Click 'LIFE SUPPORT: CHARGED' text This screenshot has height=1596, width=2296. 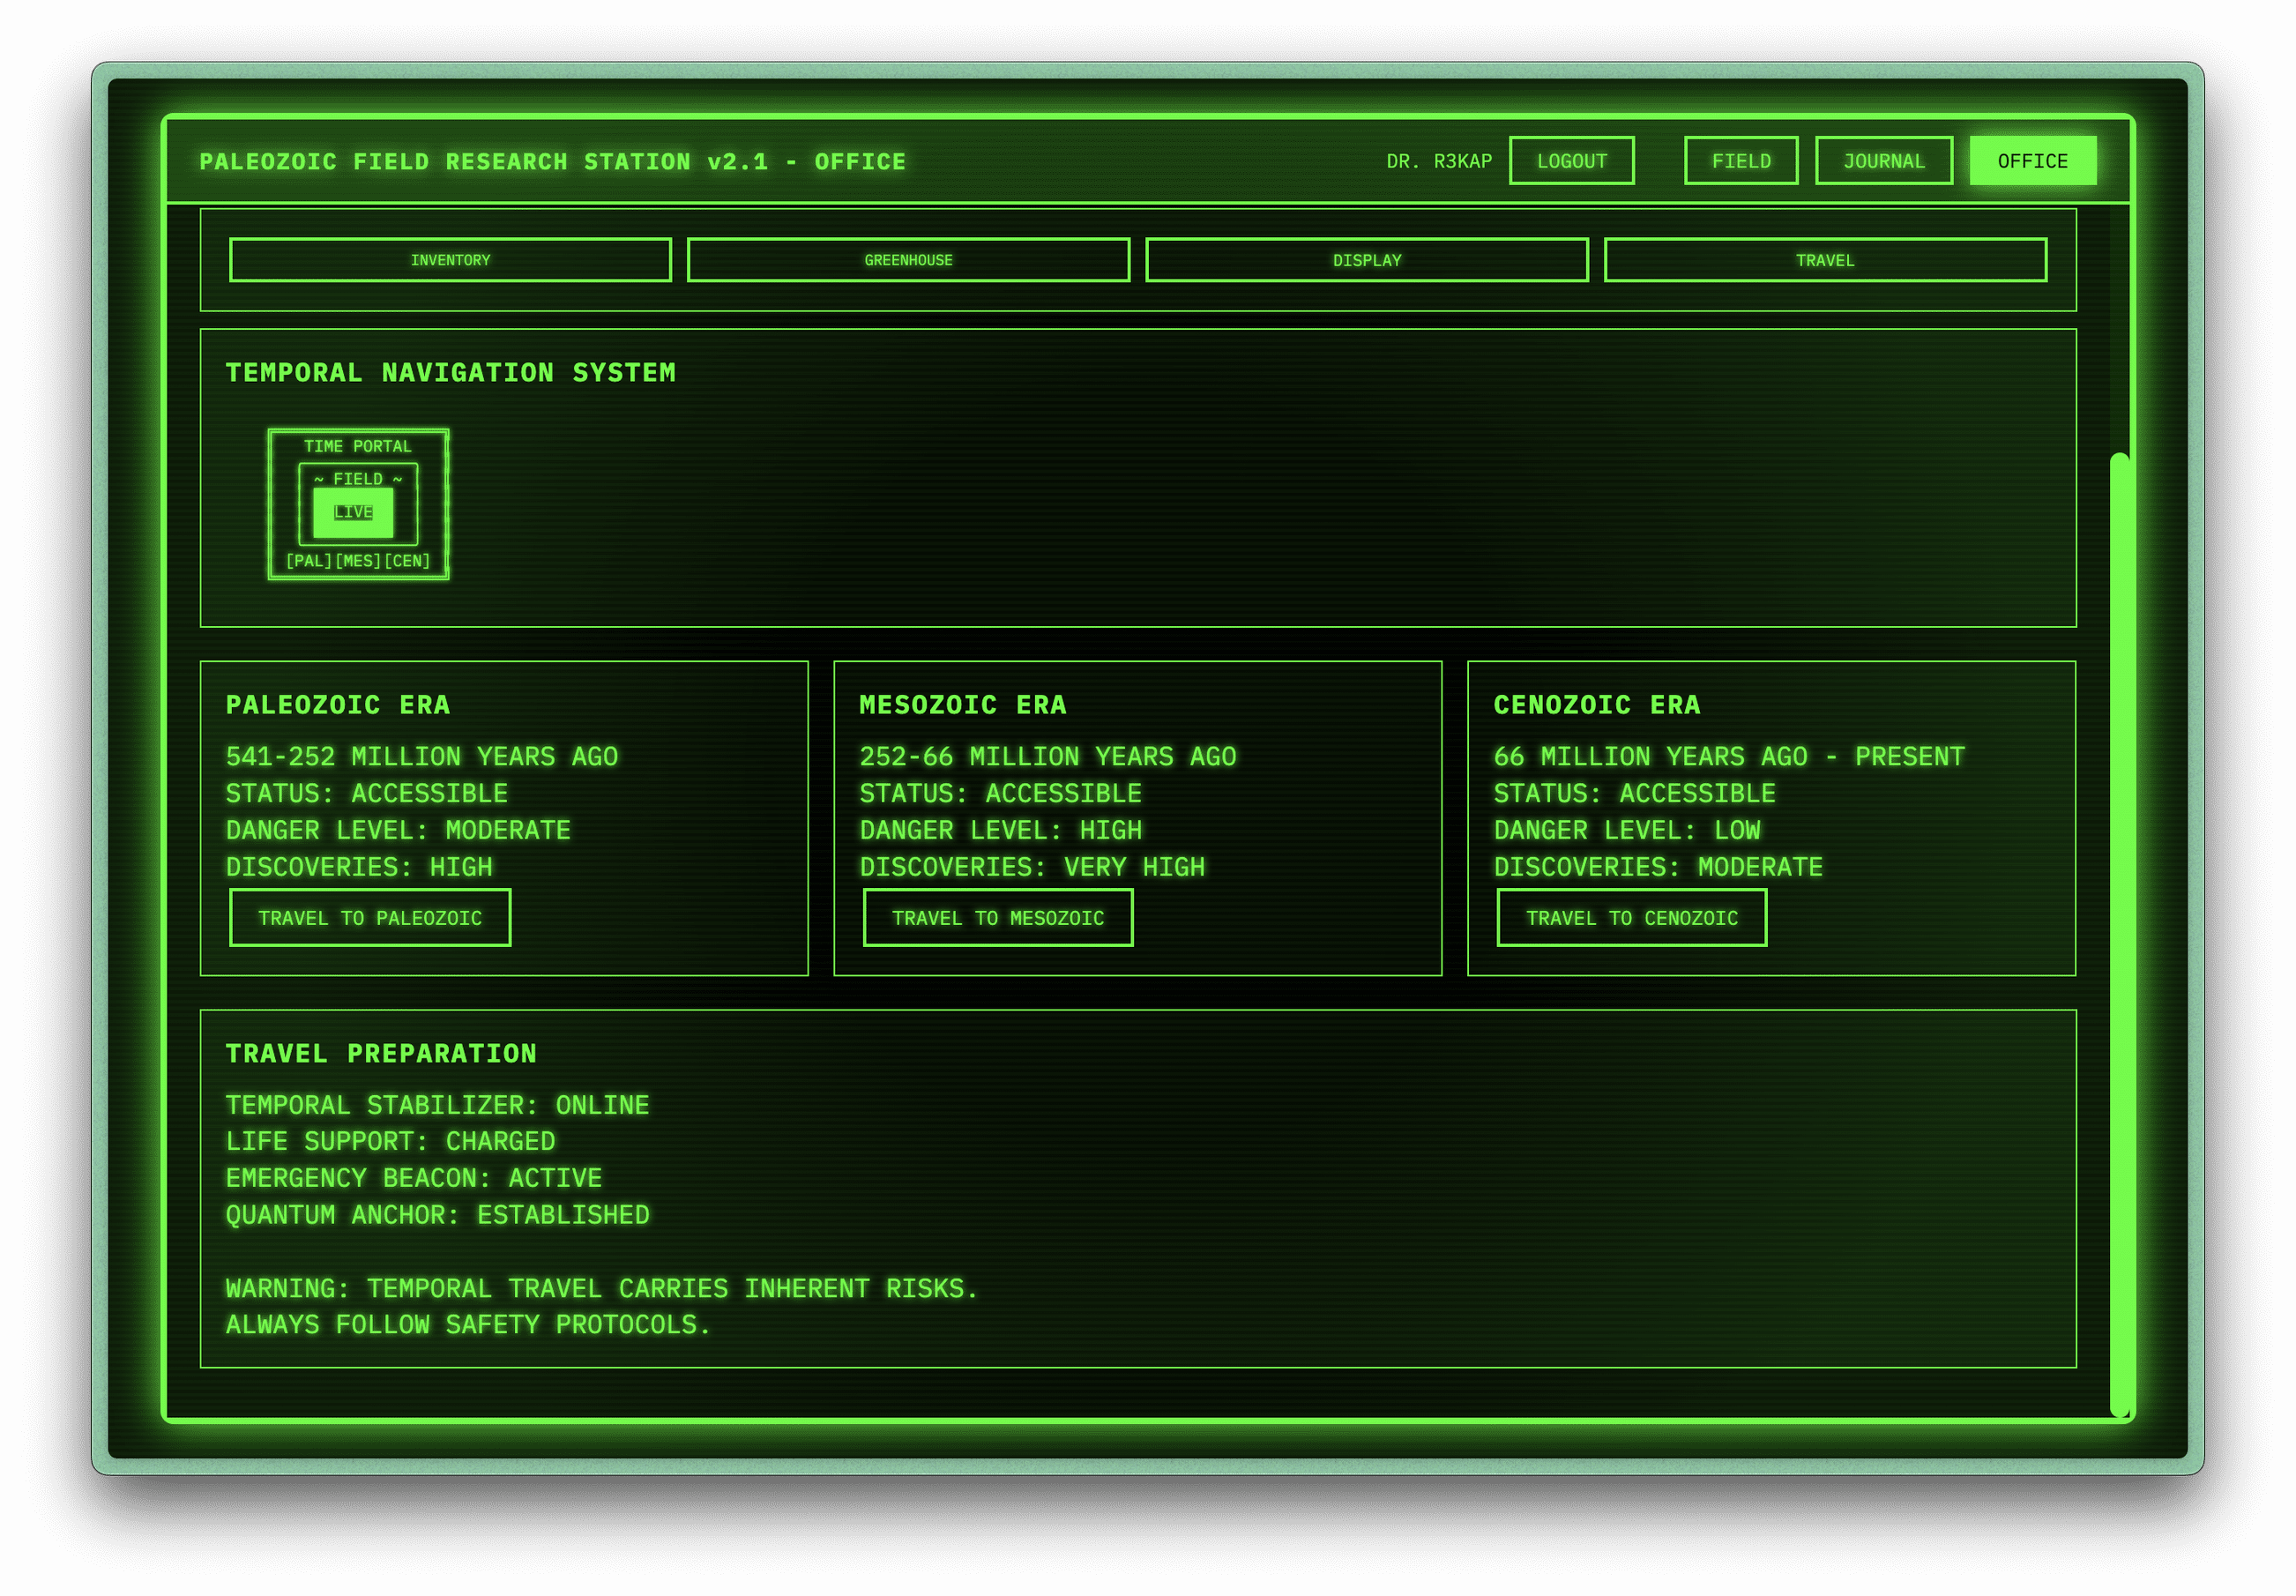pyautogui.click(x=390, y=1141)
